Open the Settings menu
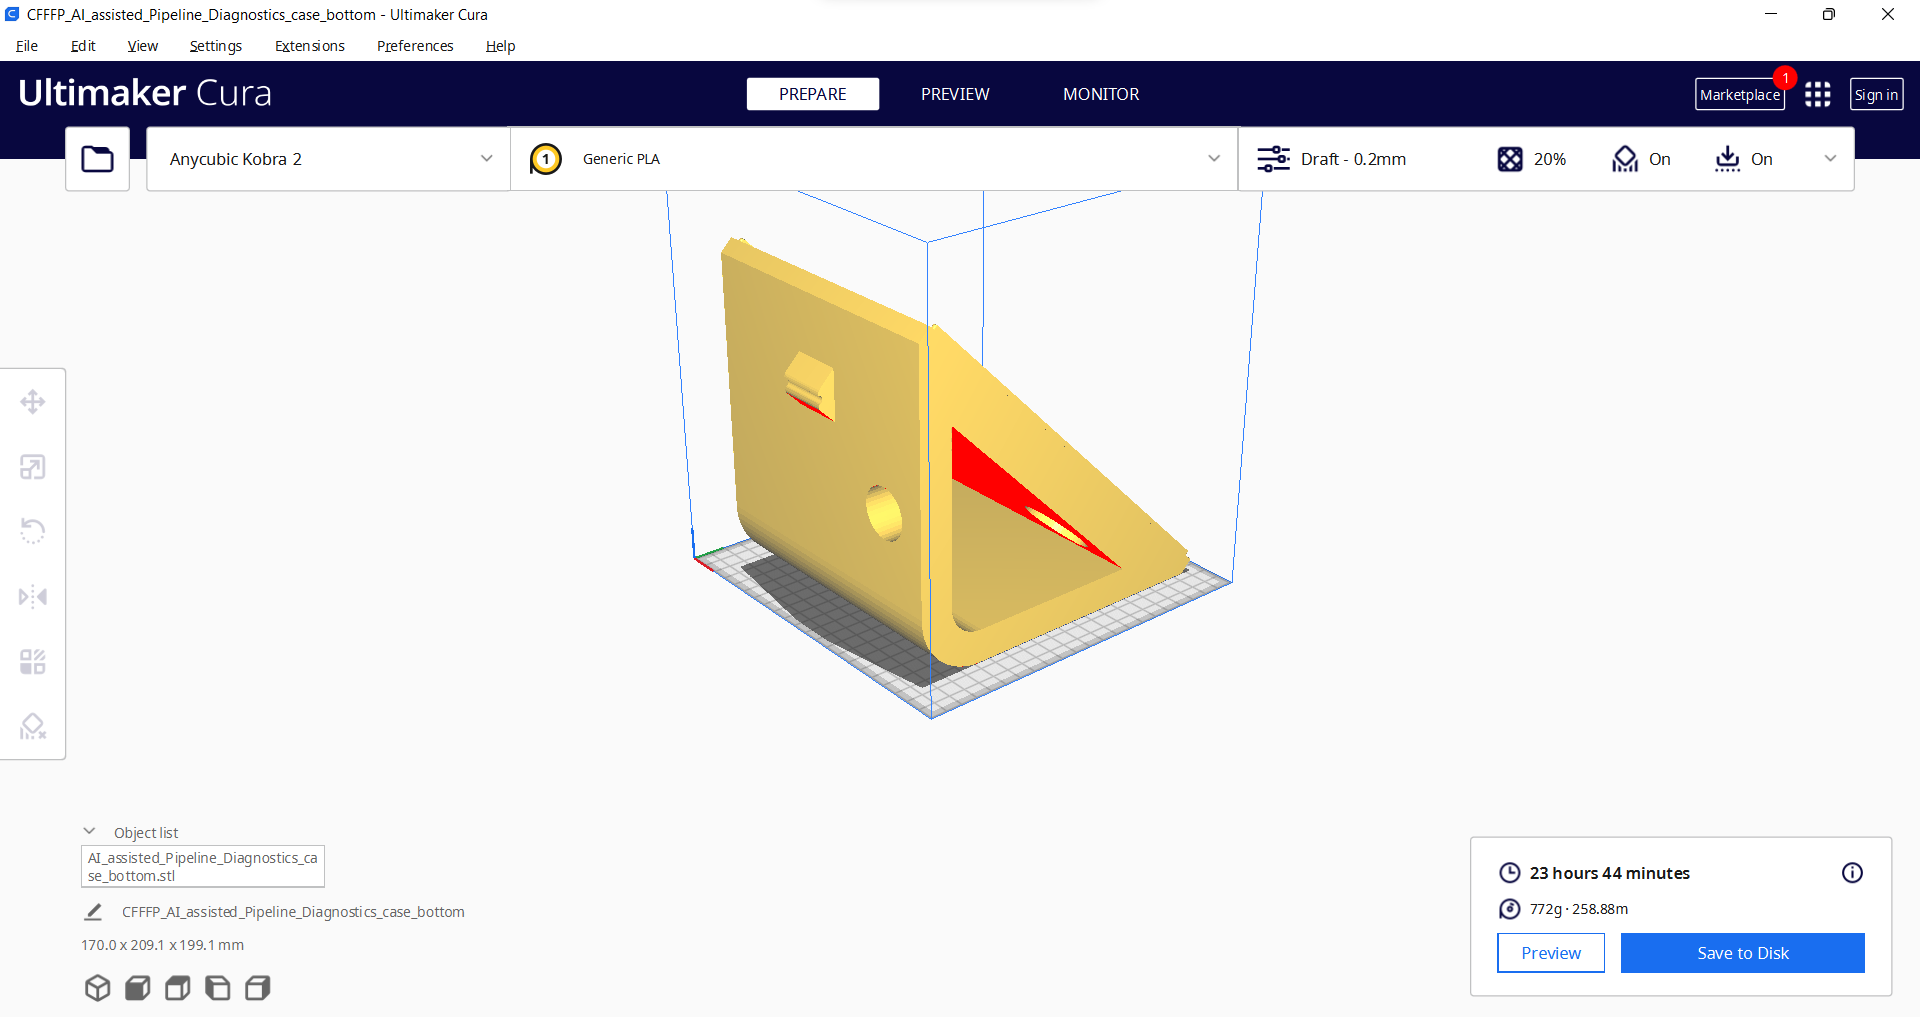The image size is (1920, 1017). pos(216,46)
